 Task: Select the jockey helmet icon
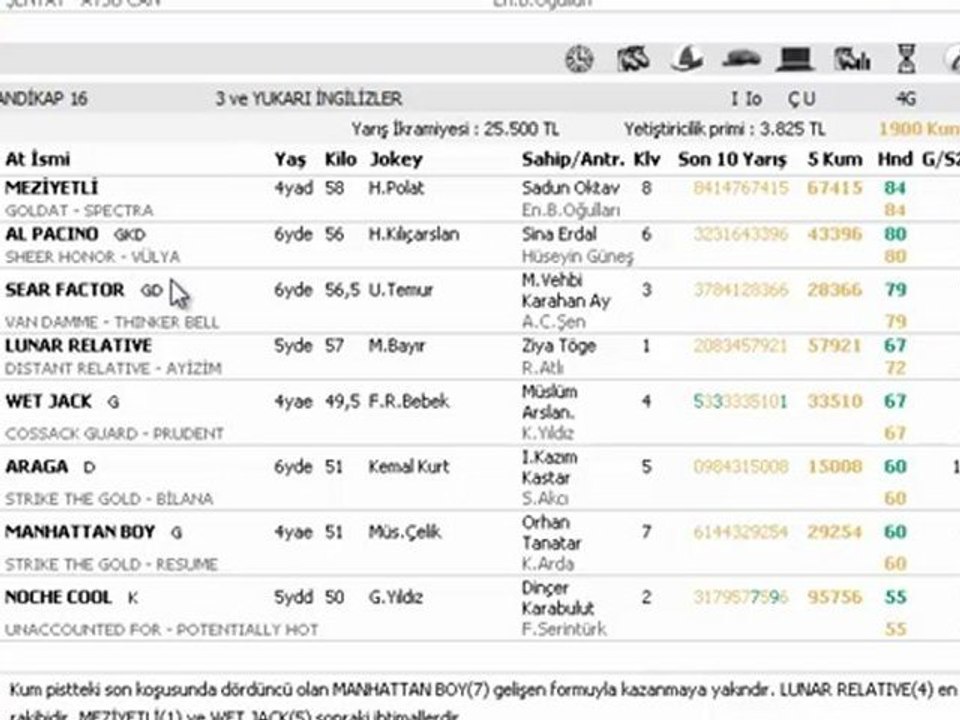[687, 59]
